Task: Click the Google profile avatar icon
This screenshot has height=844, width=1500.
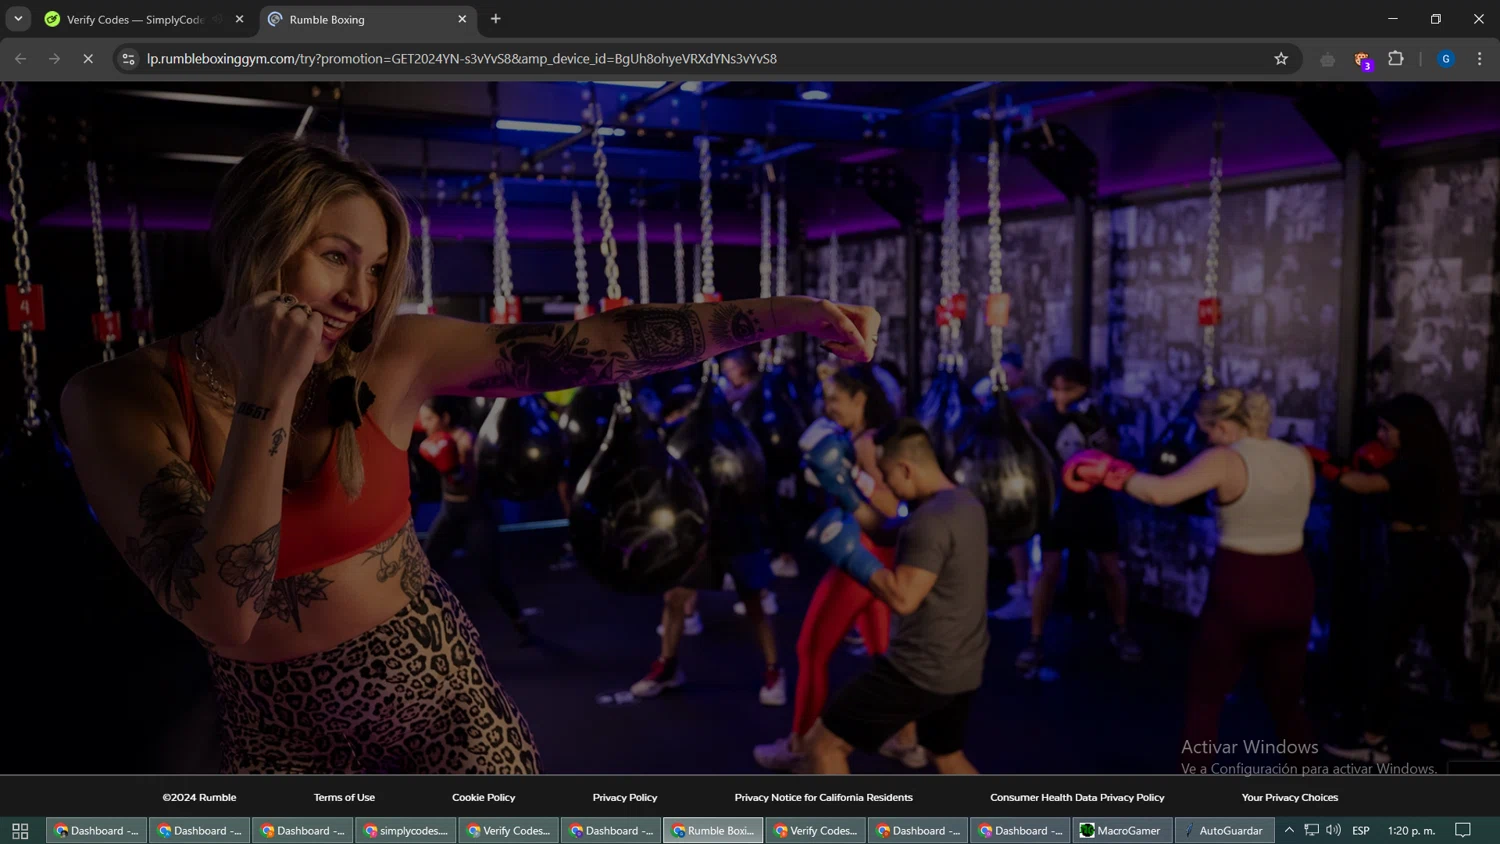Action: pyautogui.click(x=1446, y=59)
